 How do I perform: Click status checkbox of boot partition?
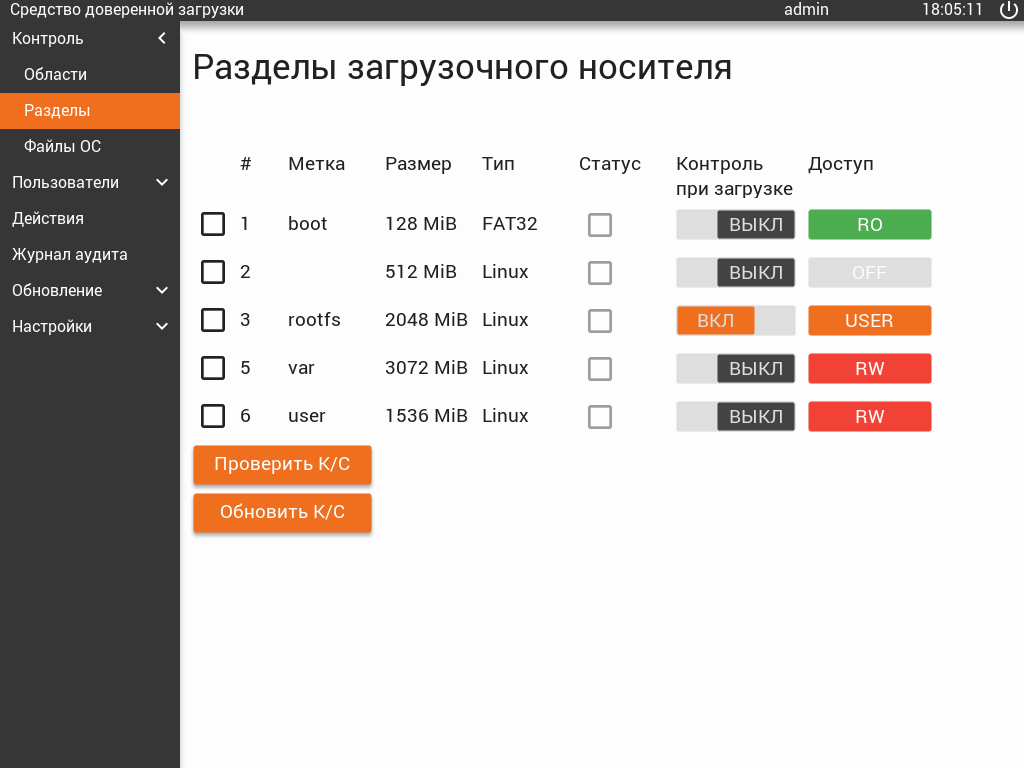(x=600, y=225)
